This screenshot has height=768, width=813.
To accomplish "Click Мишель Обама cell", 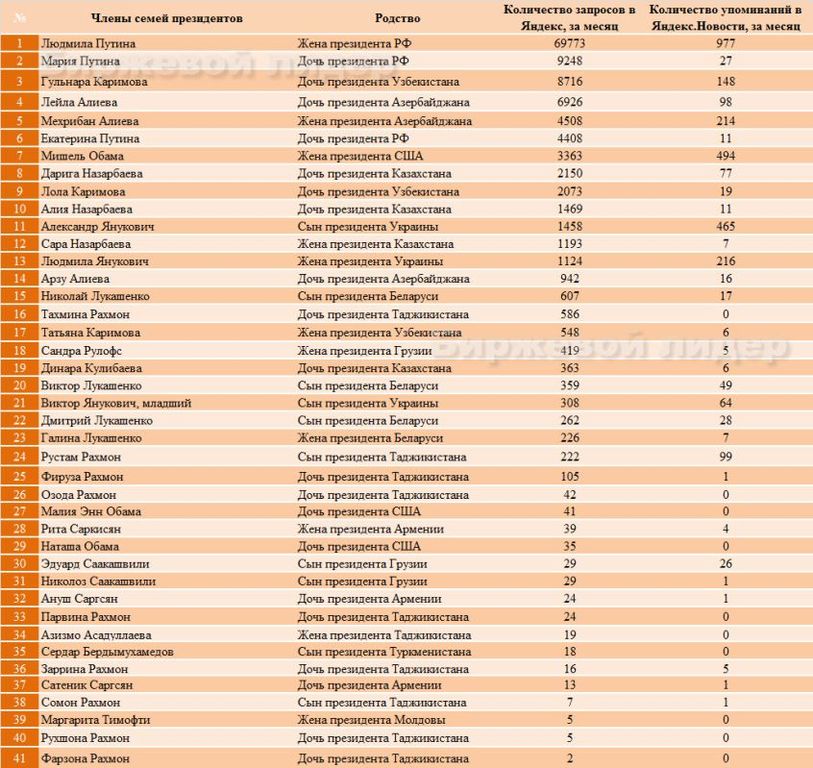I will [x=82, y=156].
